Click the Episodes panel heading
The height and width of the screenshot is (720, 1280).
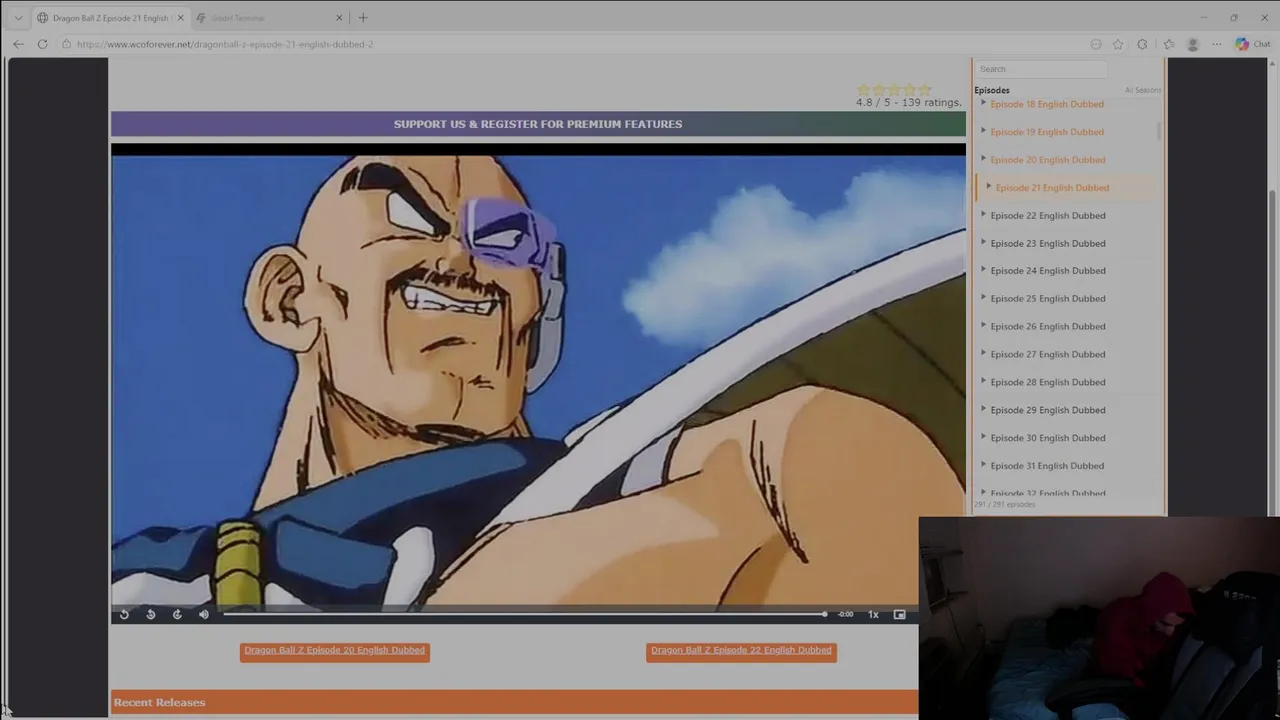coord(992,90)
